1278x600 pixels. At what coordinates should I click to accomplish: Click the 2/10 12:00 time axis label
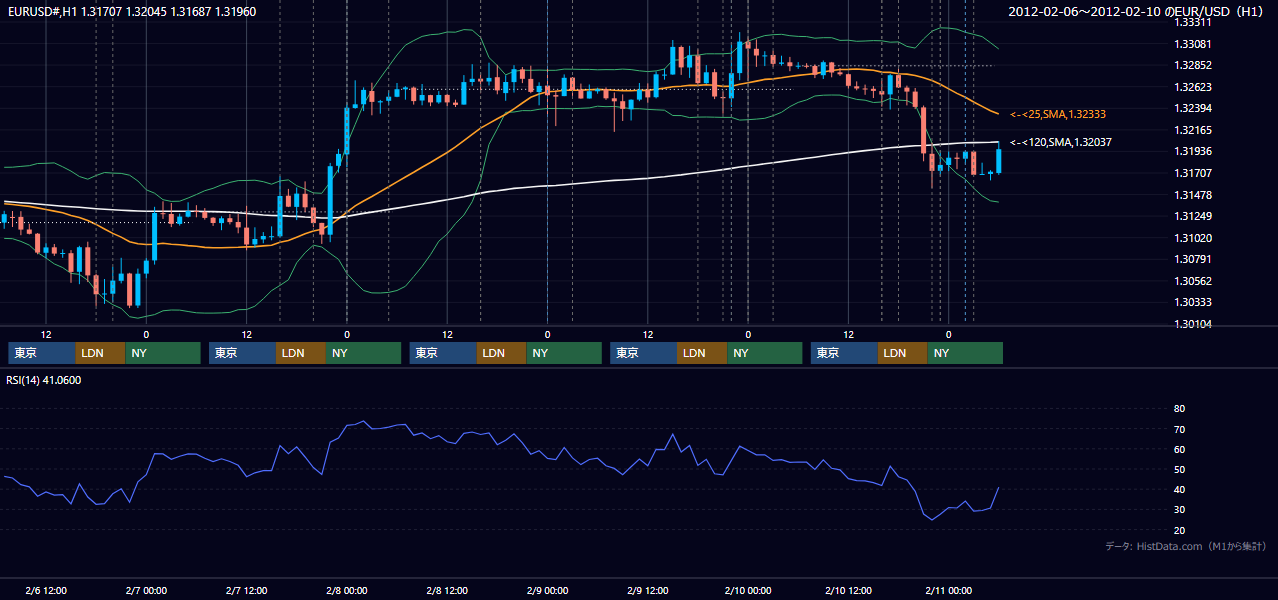tap(849, 590)
